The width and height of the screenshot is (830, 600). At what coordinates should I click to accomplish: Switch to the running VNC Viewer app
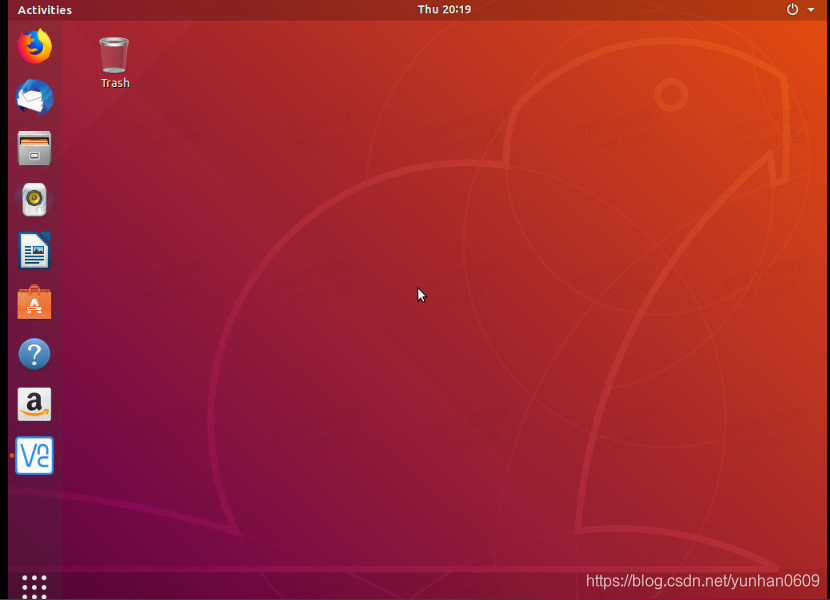[34, 455]
